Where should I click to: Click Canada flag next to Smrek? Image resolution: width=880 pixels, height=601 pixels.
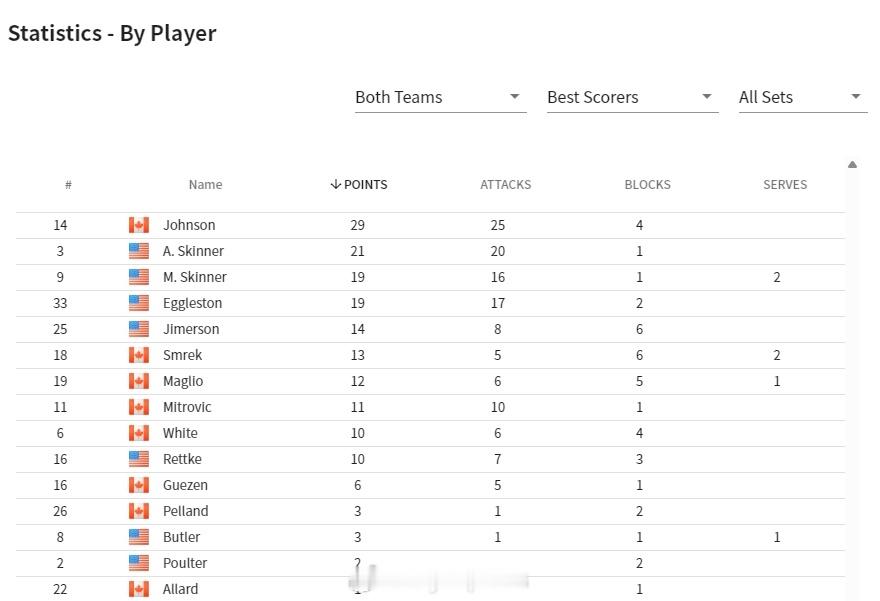coord(139,355)
